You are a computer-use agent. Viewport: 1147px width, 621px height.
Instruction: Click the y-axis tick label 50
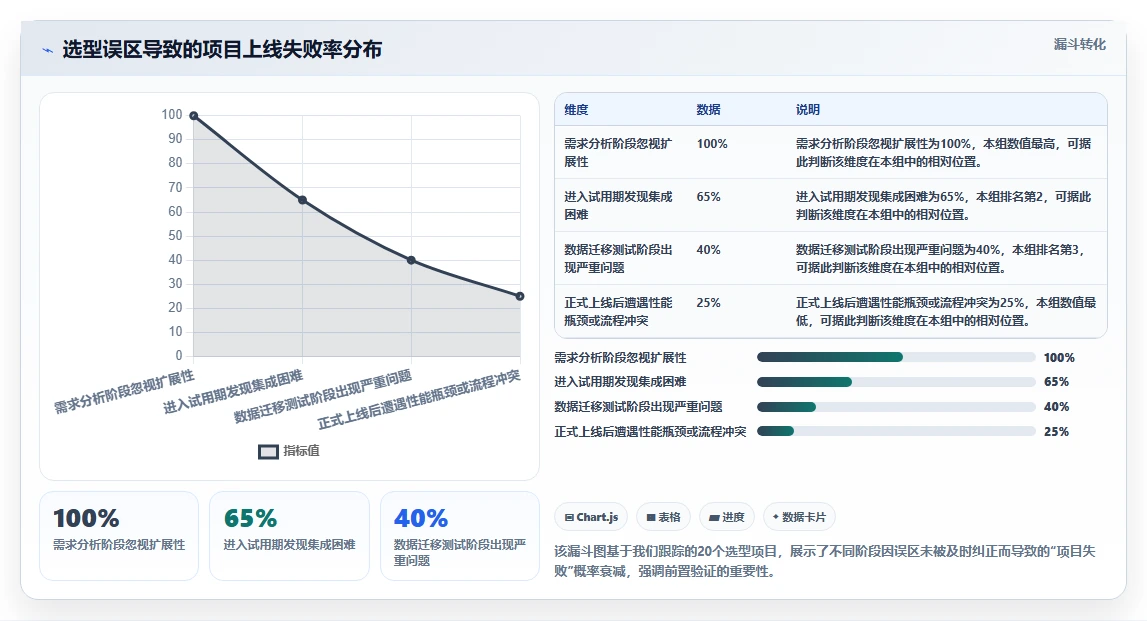click(x=175, y=236)
